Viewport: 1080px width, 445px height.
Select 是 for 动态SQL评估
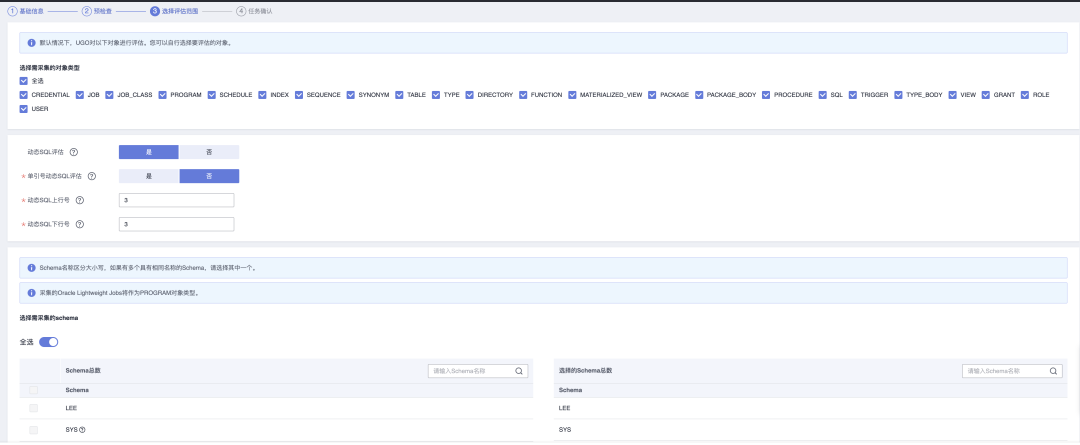click(149, 152)
